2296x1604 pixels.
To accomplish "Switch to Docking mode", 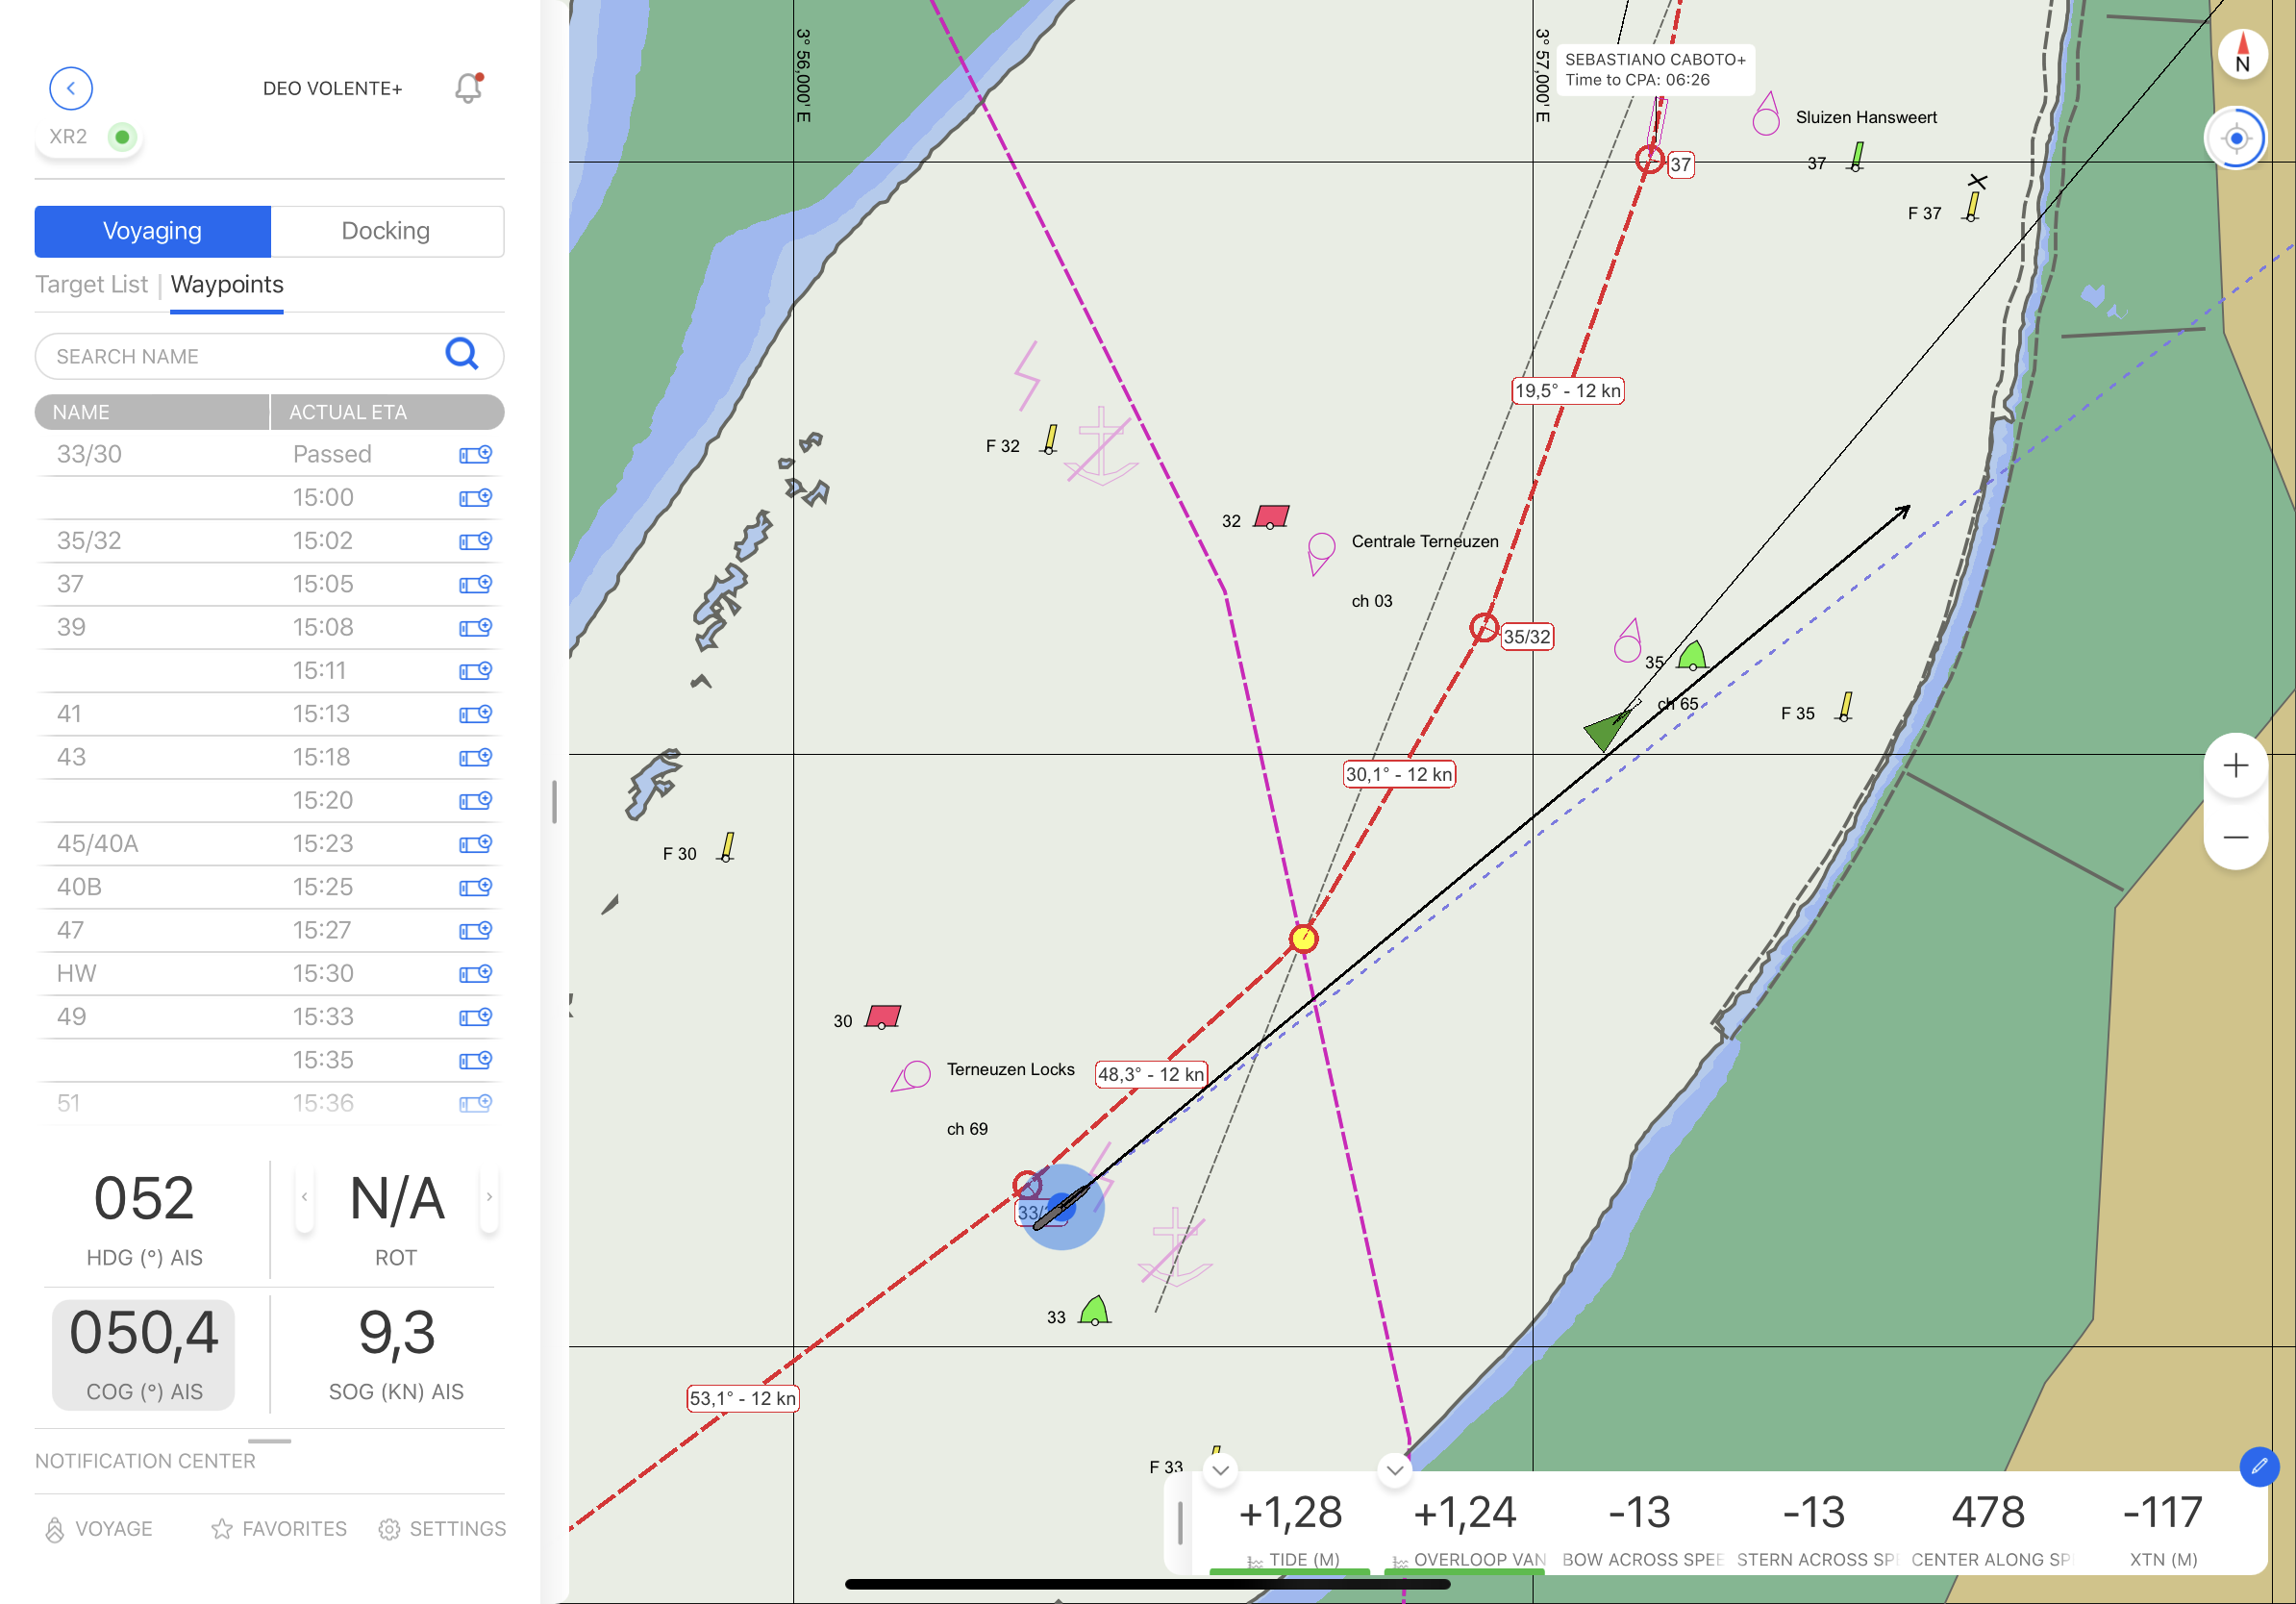I will tap(386, 231).
